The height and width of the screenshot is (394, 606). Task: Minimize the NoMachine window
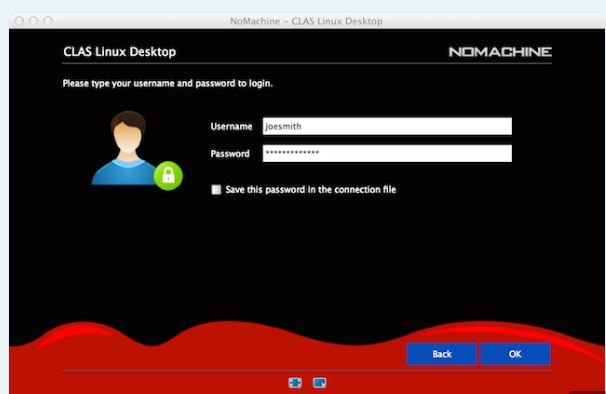pos(34,20)
